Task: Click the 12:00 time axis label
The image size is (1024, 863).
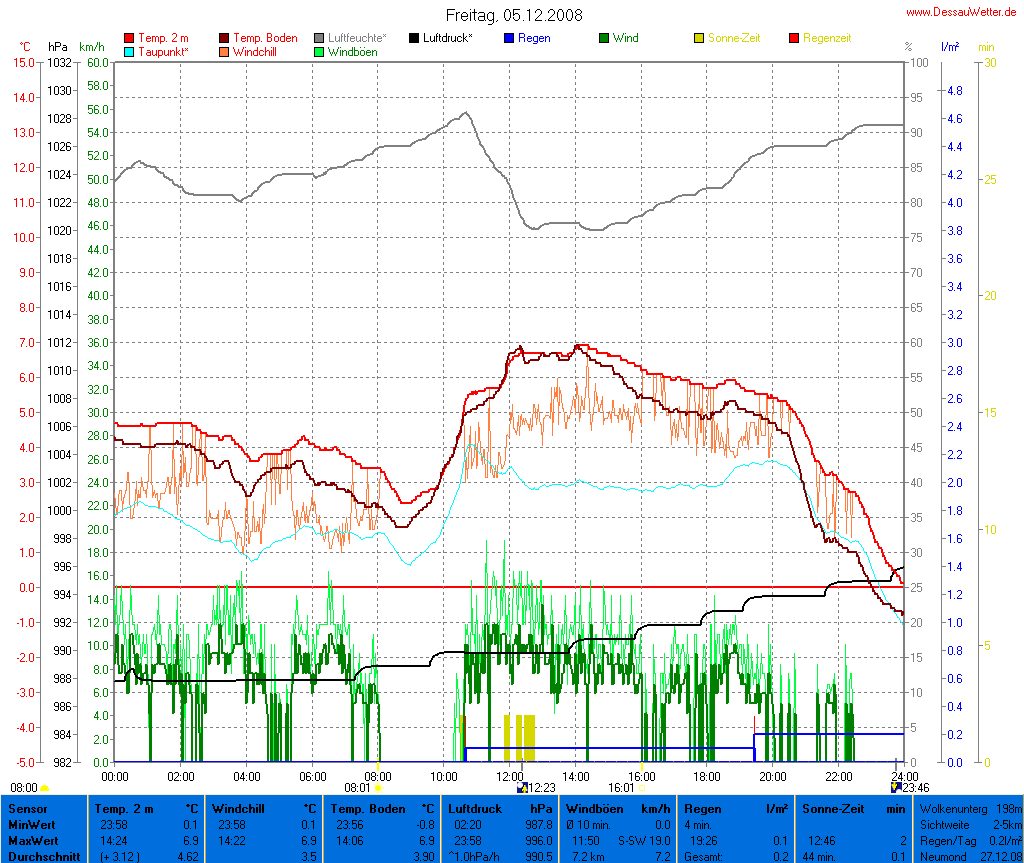Action: (509, 776)
